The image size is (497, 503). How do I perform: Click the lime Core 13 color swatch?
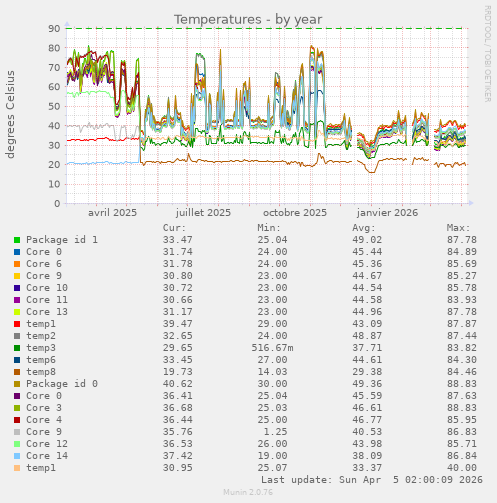click(x=17, y=312)
